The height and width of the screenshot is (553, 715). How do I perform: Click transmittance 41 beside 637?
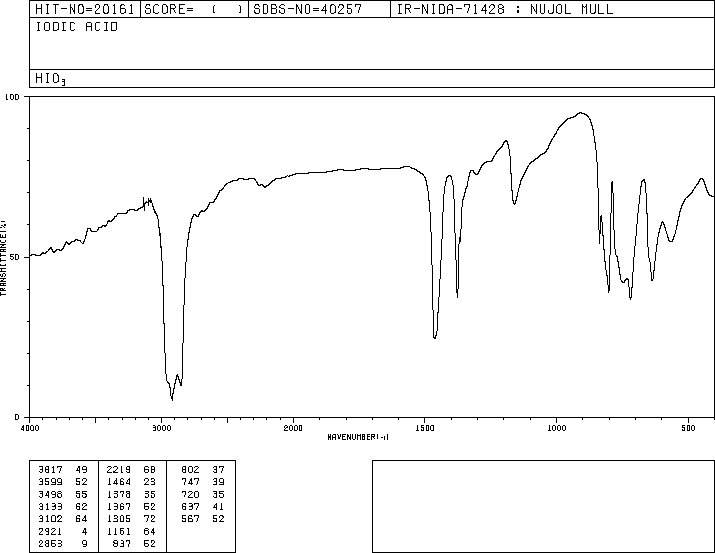[218, 507]
